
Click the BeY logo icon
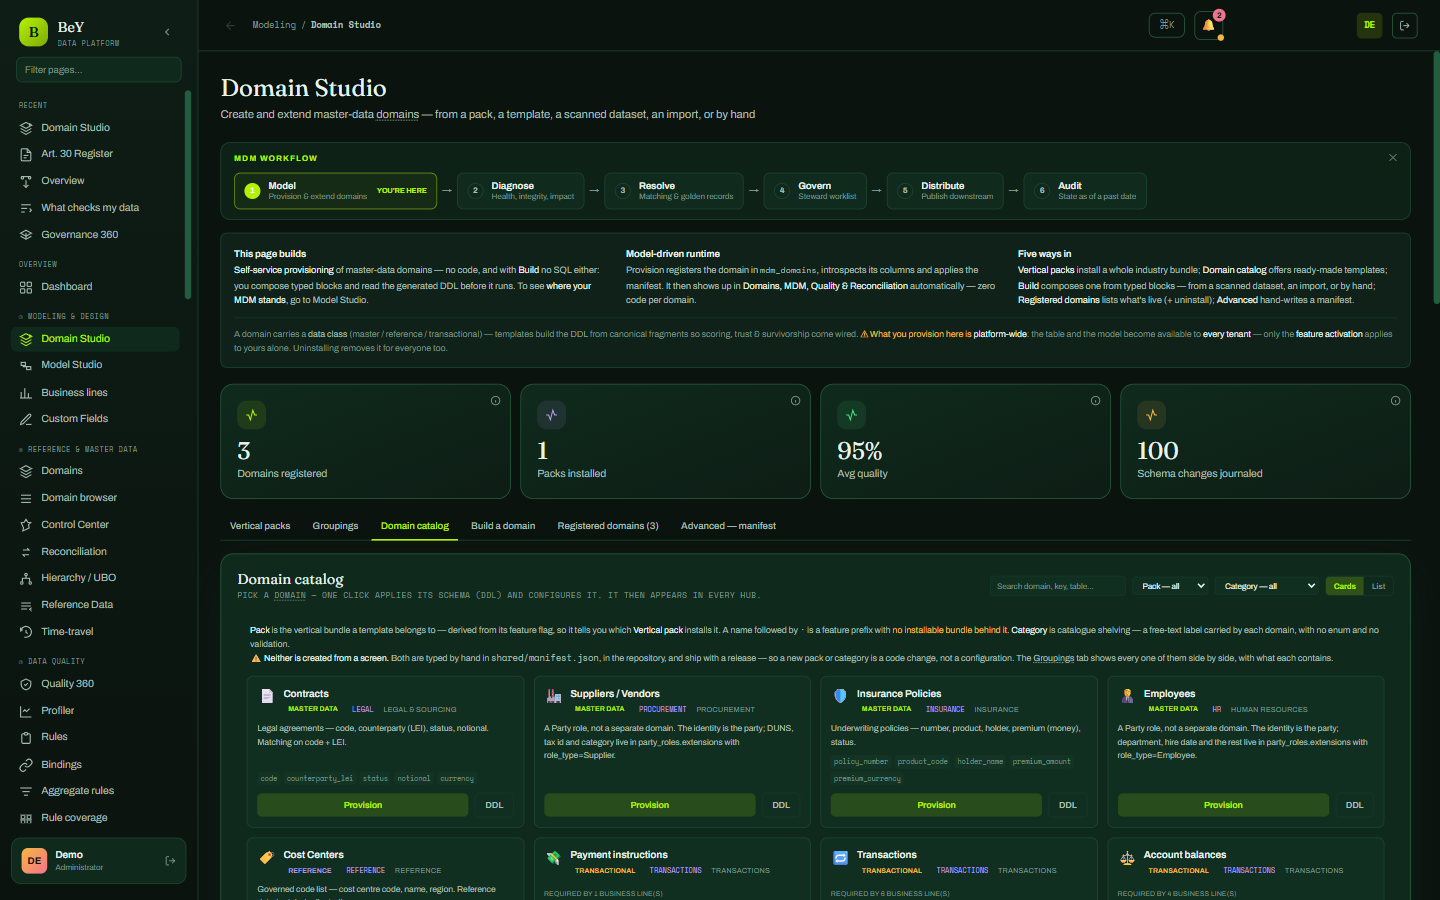pos(33,32)
